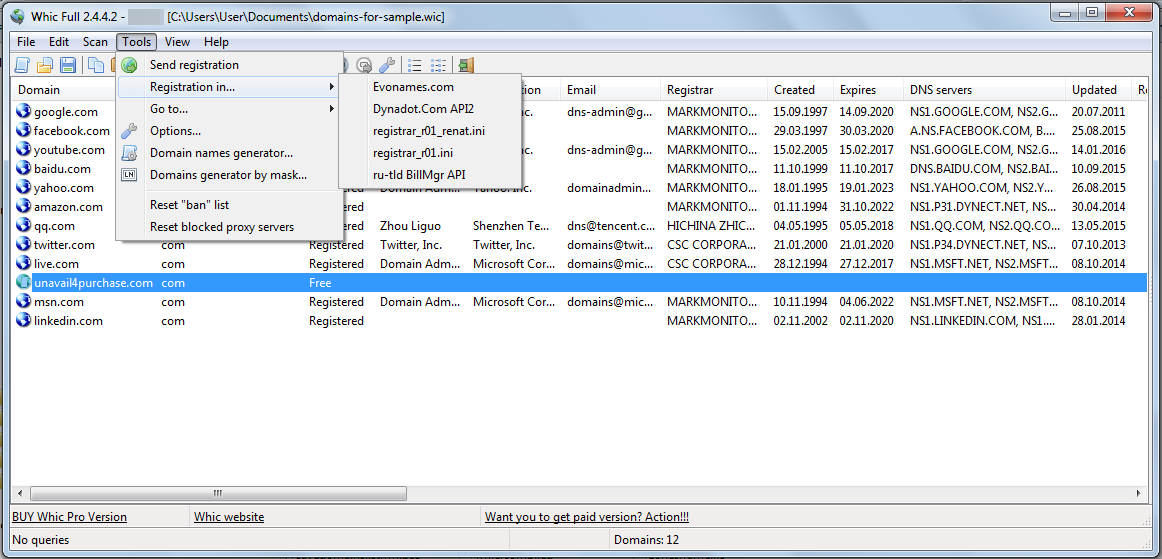Open Domain names generator... menu entry
Viewport: 1162px width, 559px height.
[x=221, y=153]
